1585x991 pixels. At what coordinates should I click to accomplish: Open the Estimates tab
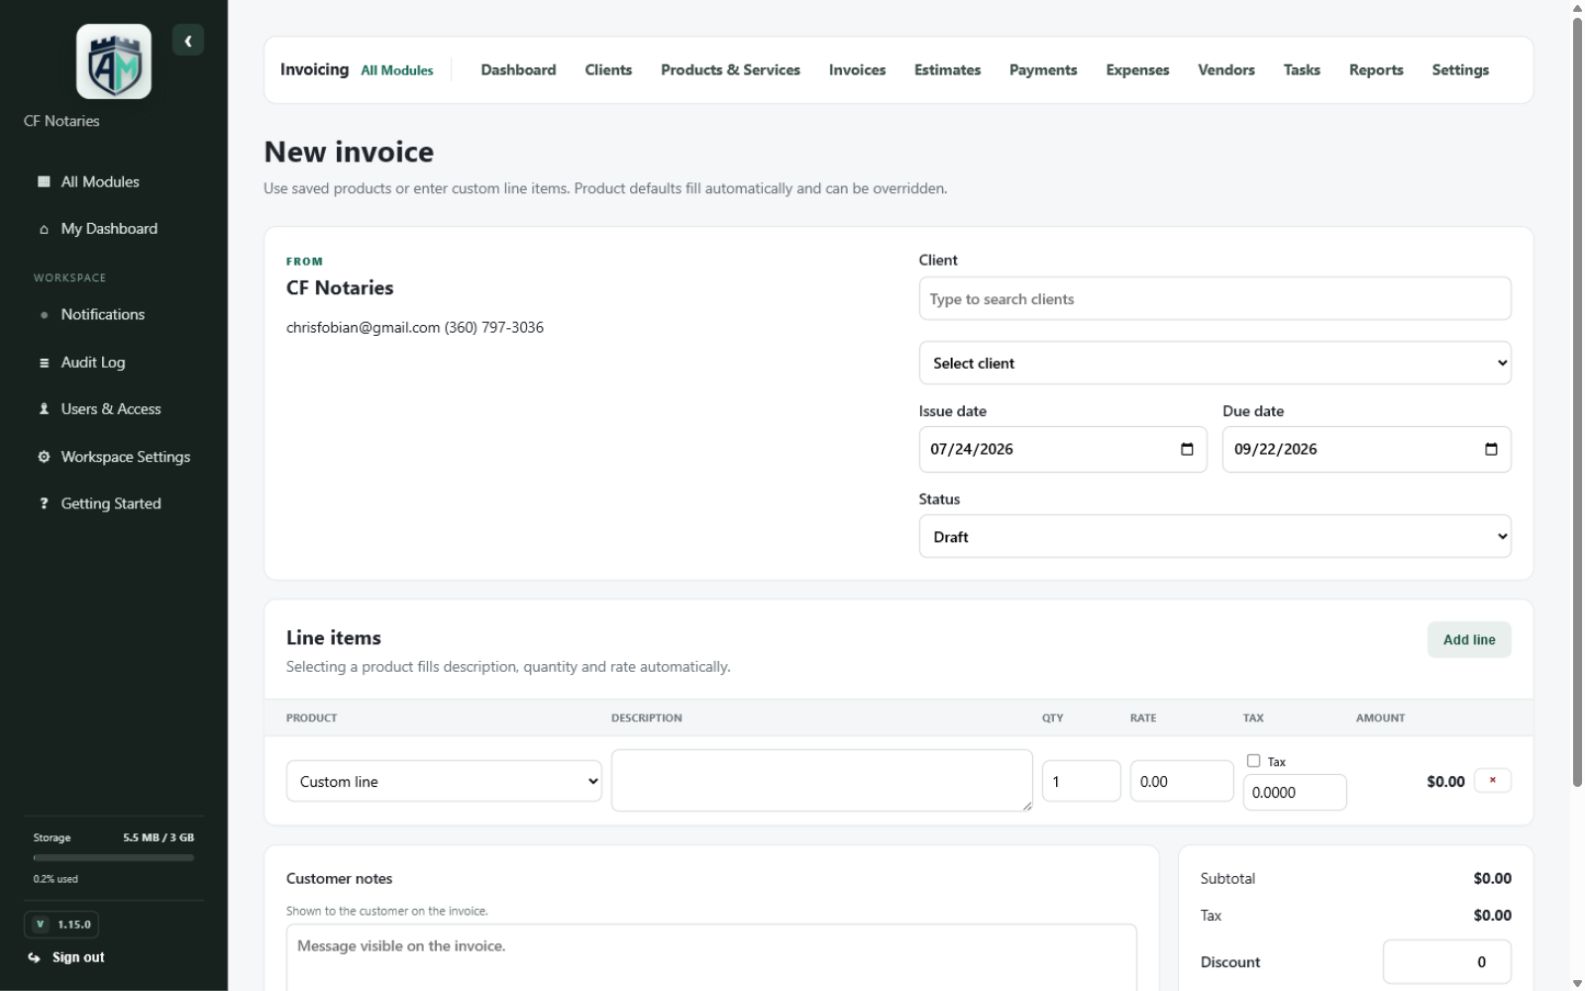pyautogui.click(x=947, y=70)
